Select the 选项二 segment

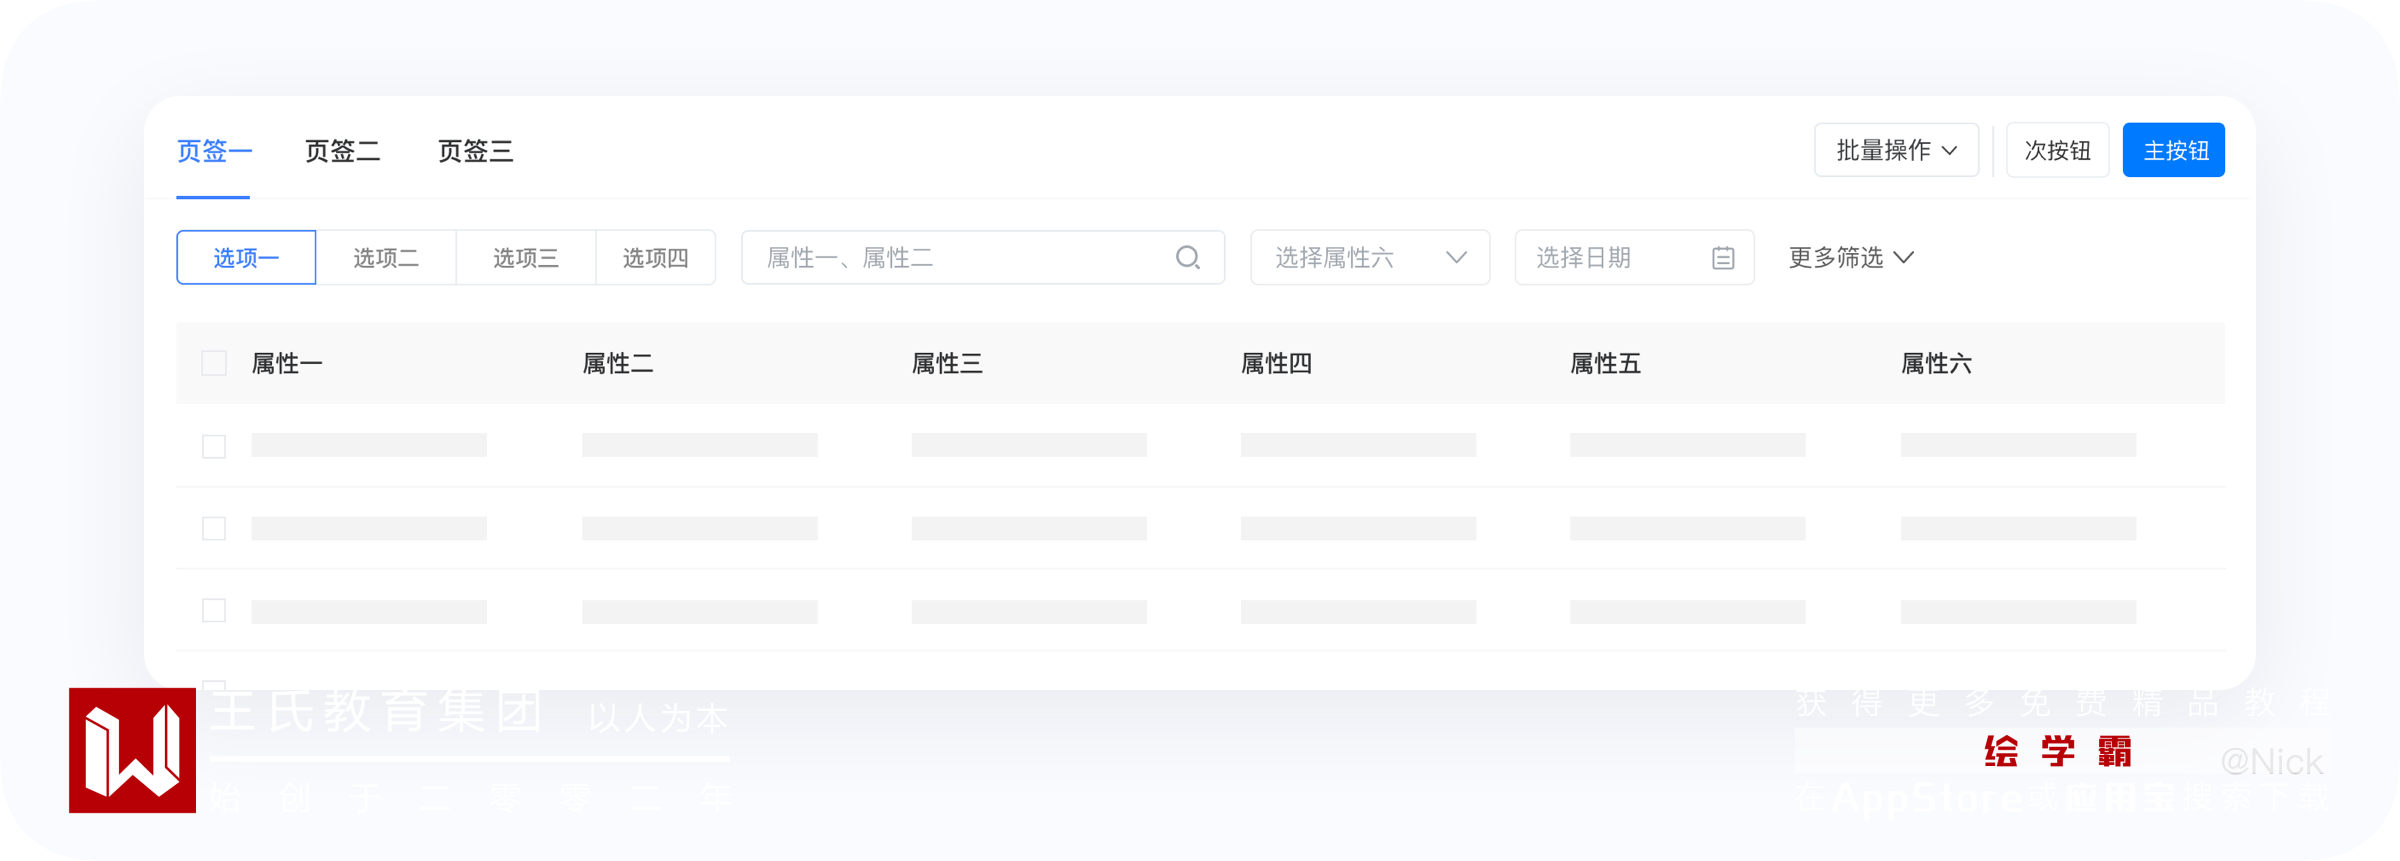[x=386, y=258]
